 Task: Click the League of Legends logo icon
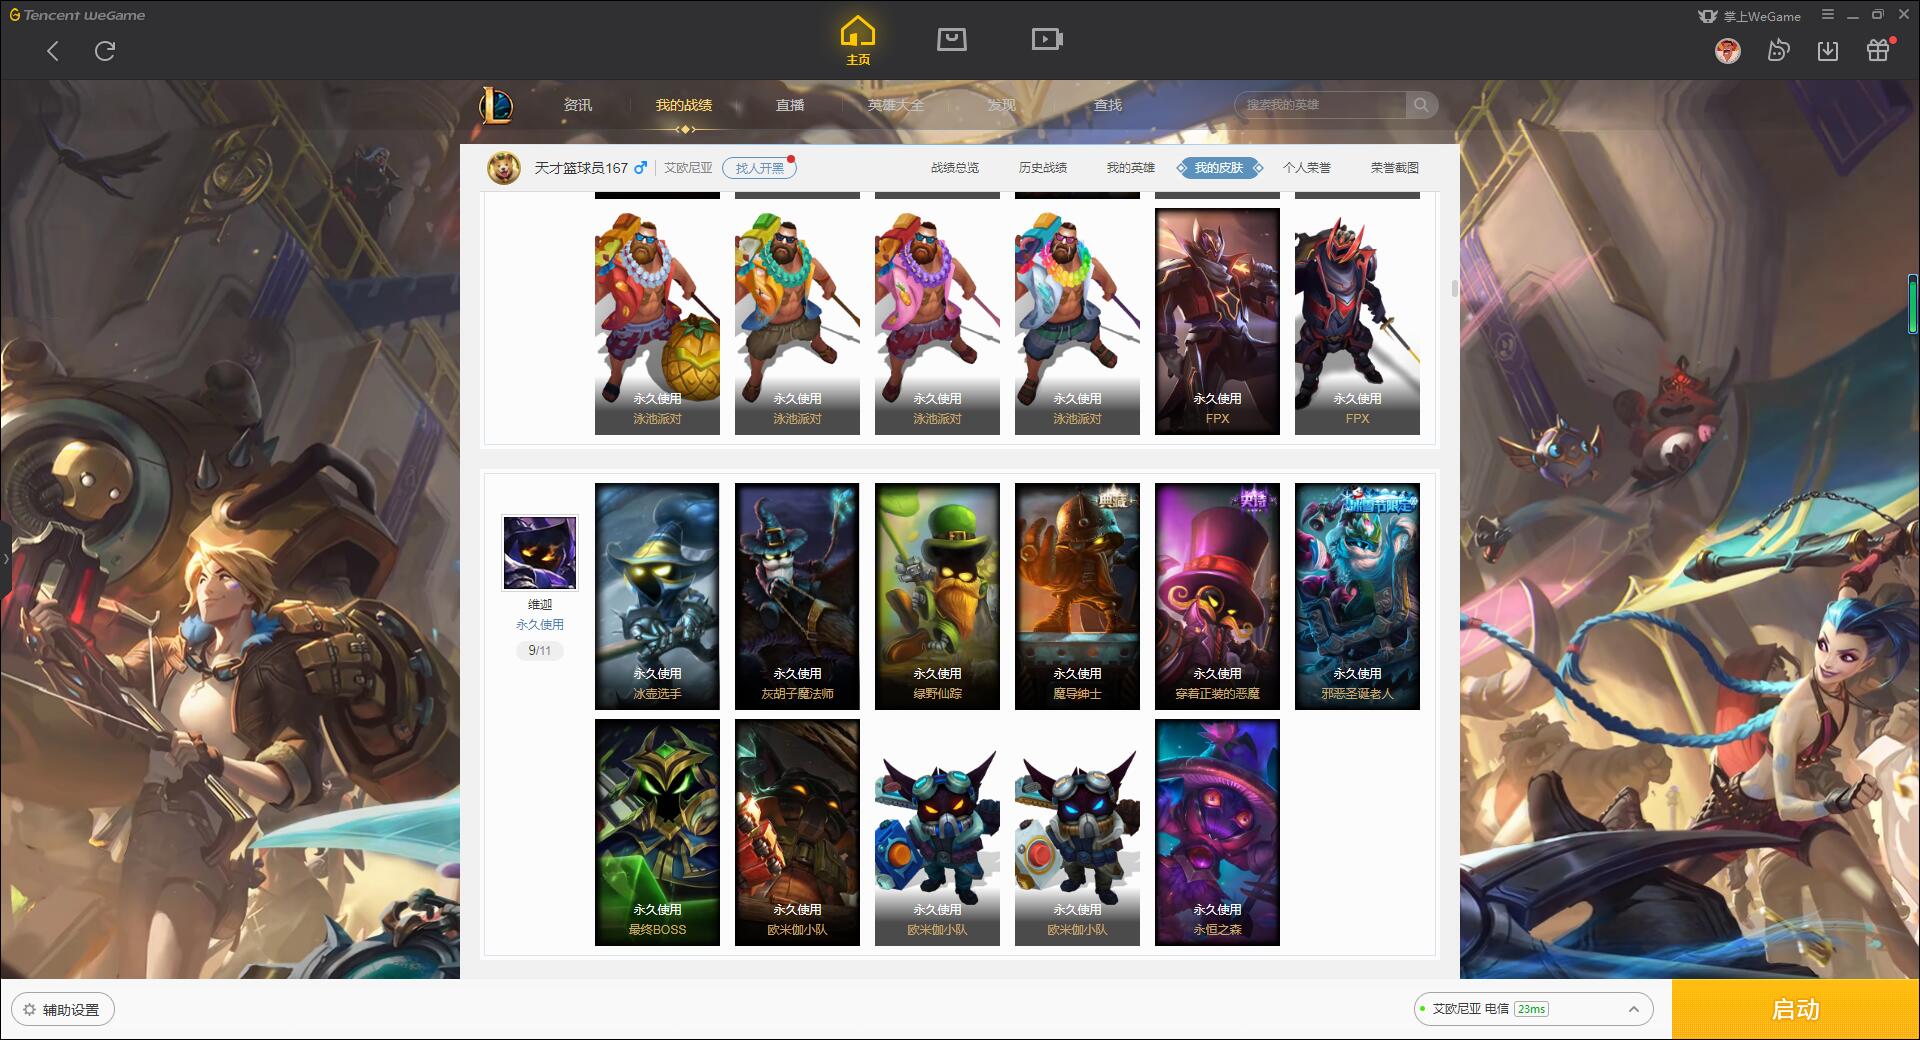click(496, 105)
